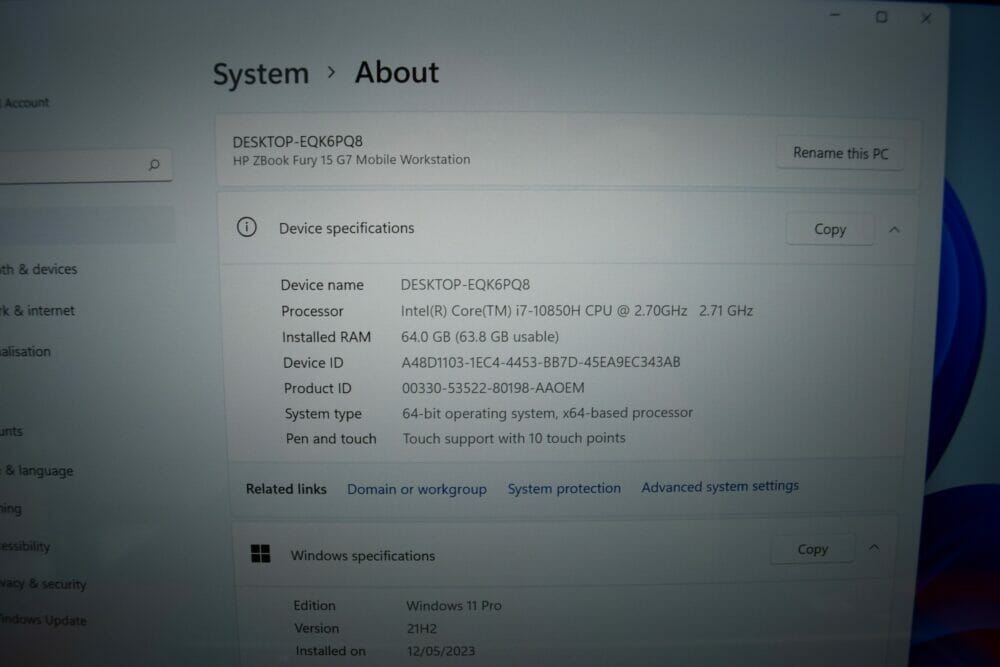Image resolution: width=1000 pixels, height=667 pixels.
Task: Select Version value 21H2
Action: click(x=422, y=628)
